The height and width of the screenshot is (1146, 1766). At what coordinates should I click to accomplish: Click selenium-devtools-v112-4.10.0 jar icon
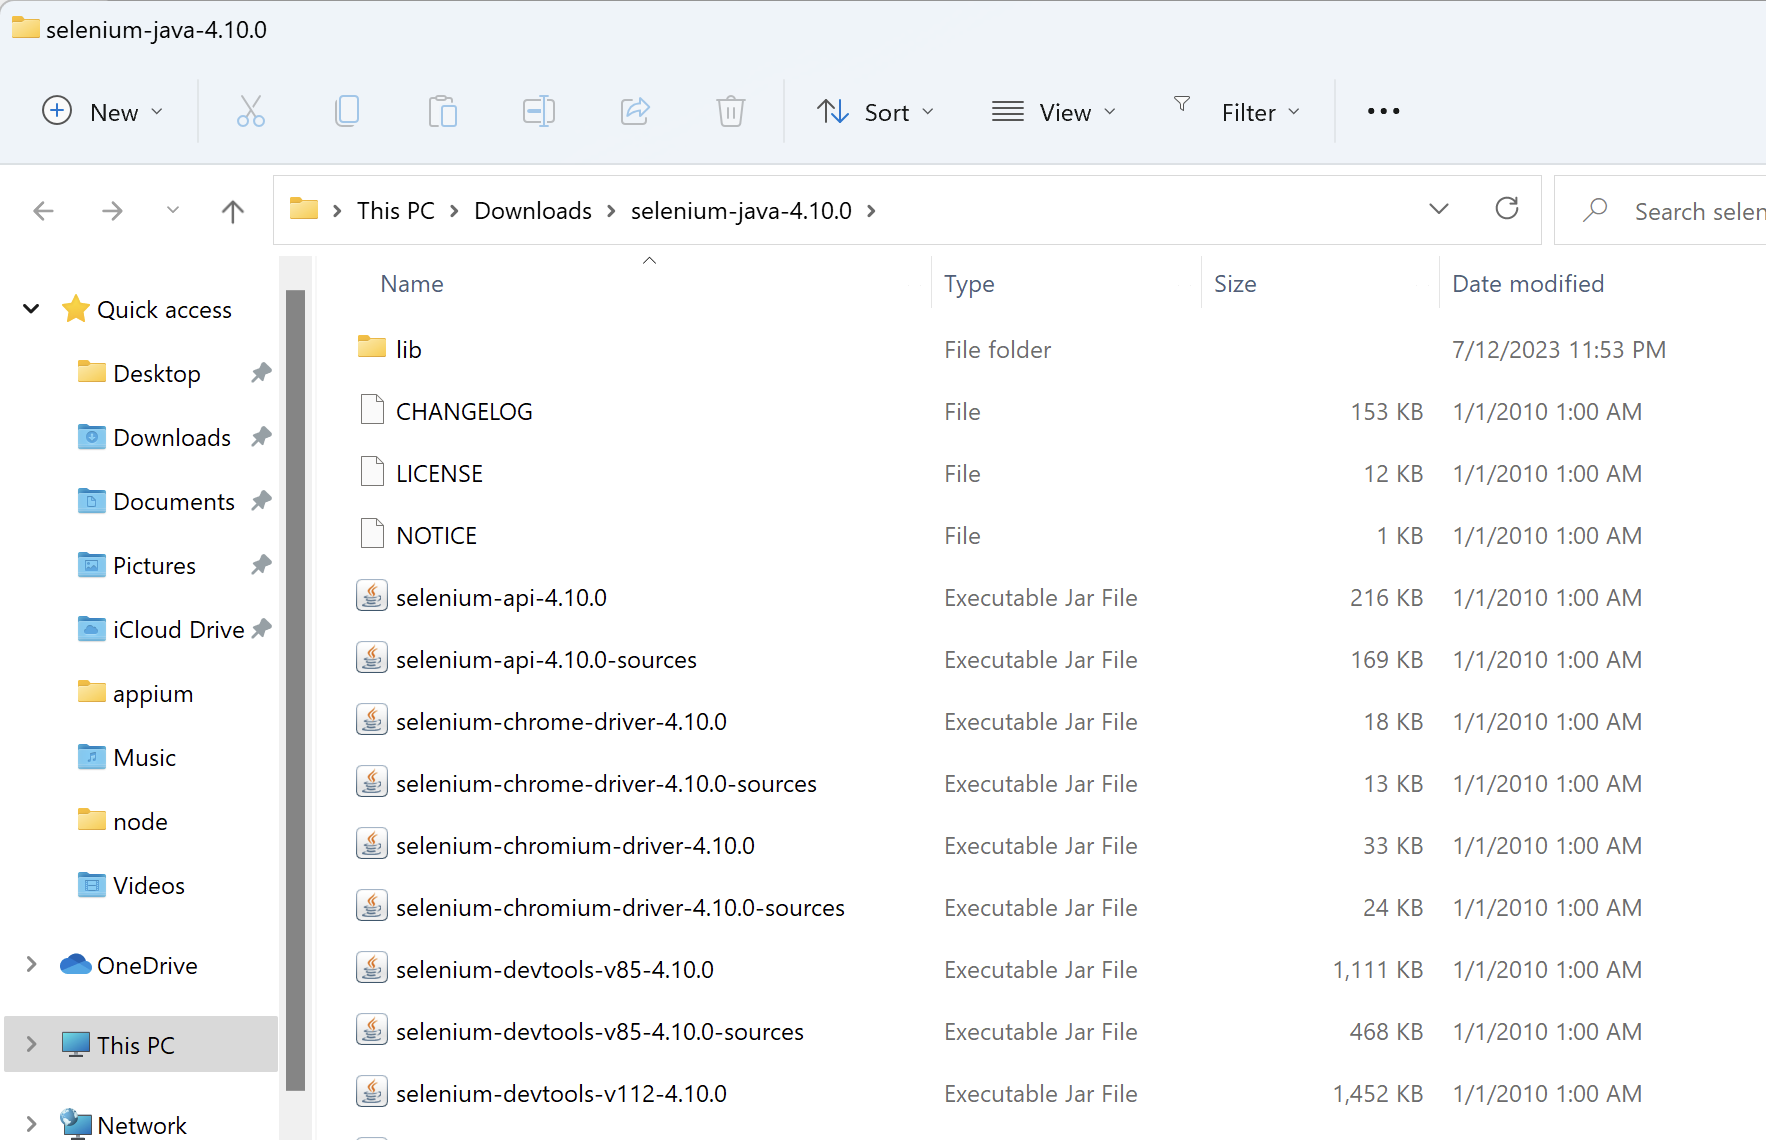pyautogui.click(x=372, y=1092)
